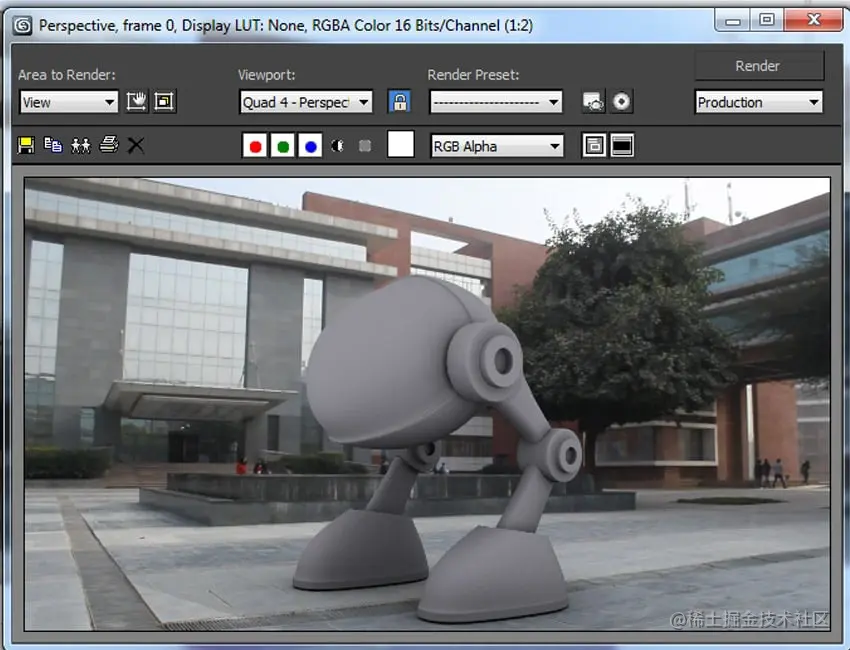850x650 pixels.
Task: Click the Render button
Action: pos(758,66)
